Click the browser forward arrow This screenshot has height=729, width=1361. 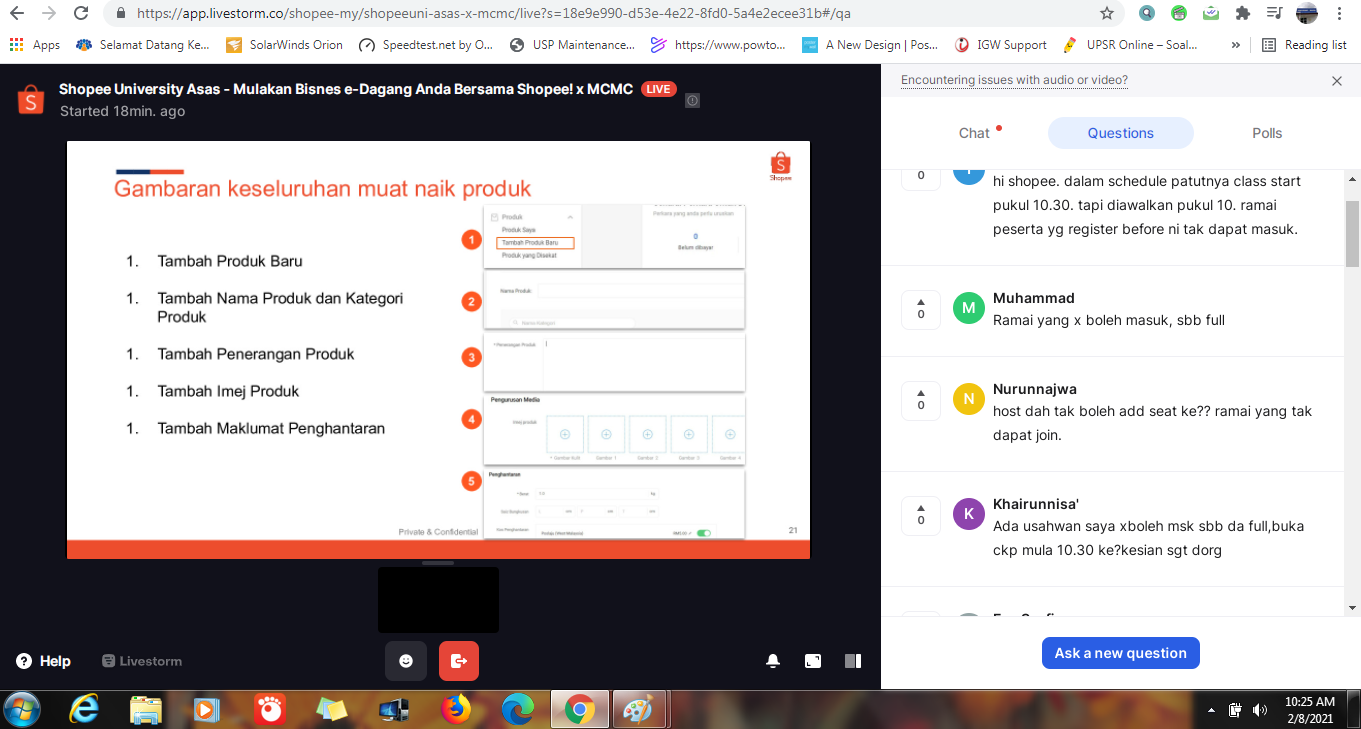click(49, 14)
